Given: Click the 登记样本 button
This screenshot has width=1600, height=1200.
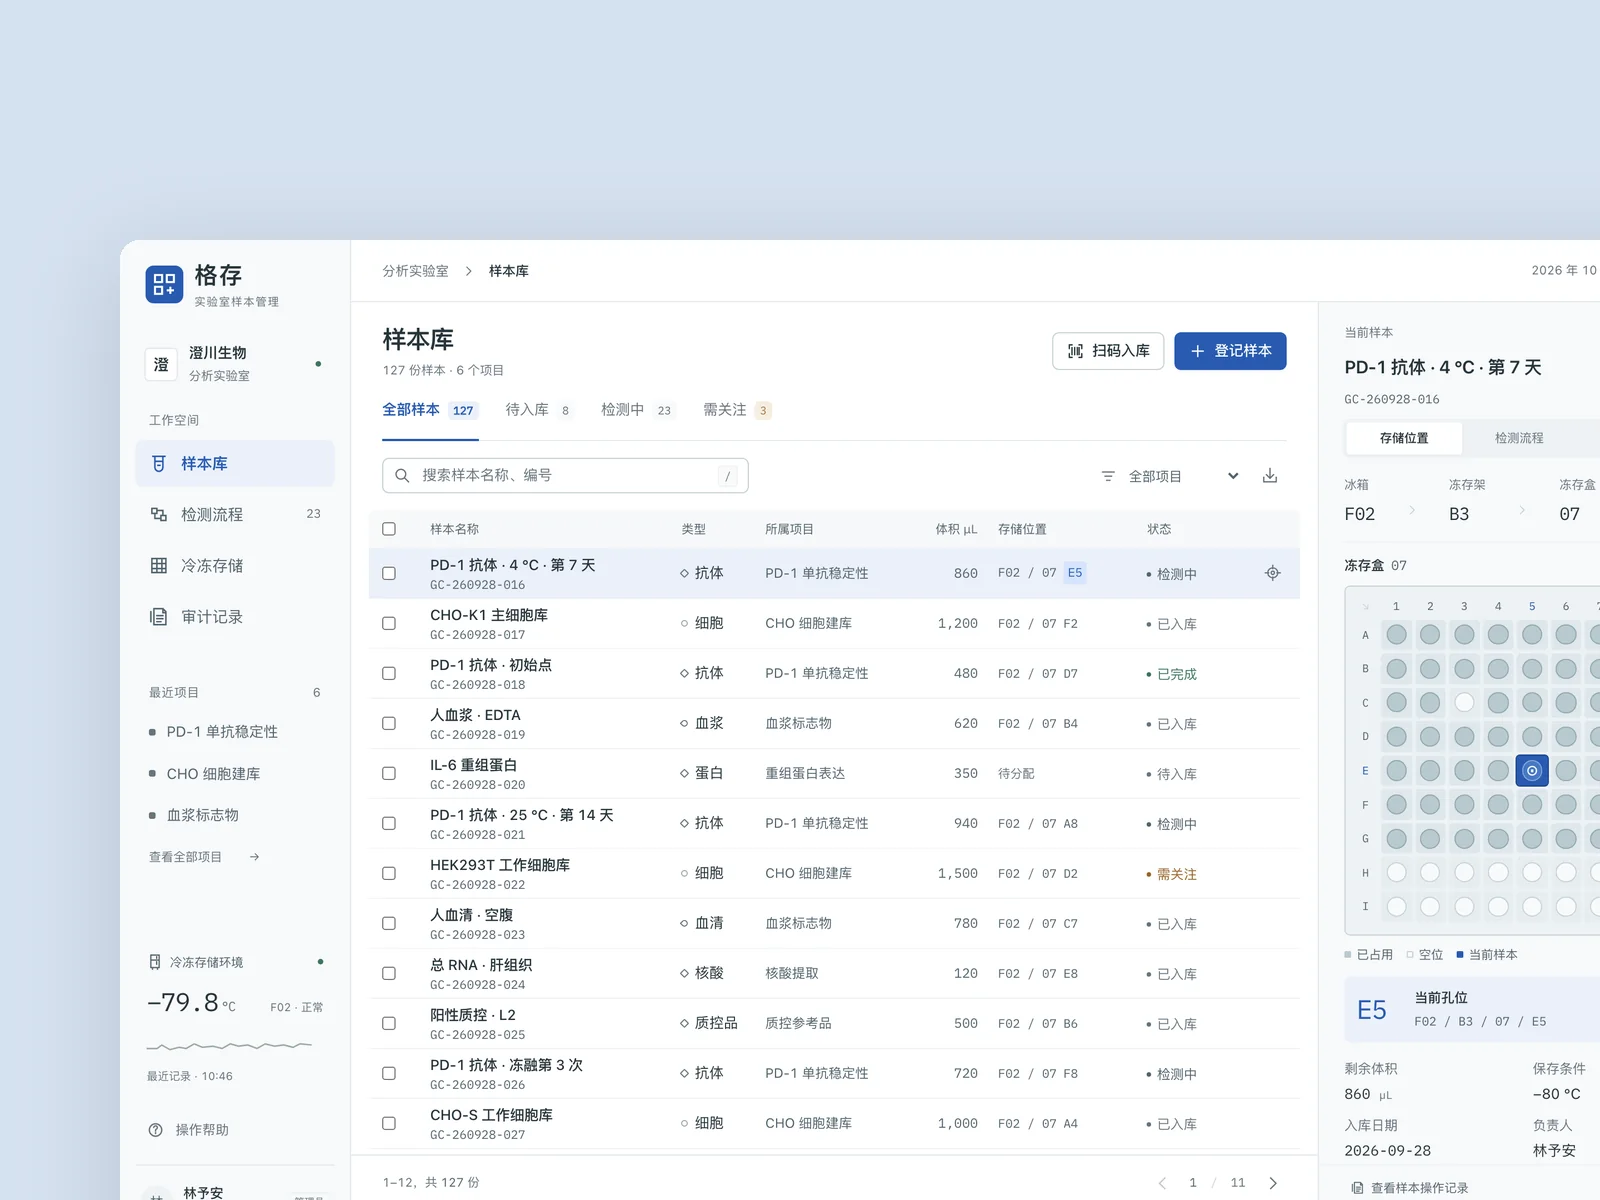Looking at the screenshot, I should (x=1230, y=351).
